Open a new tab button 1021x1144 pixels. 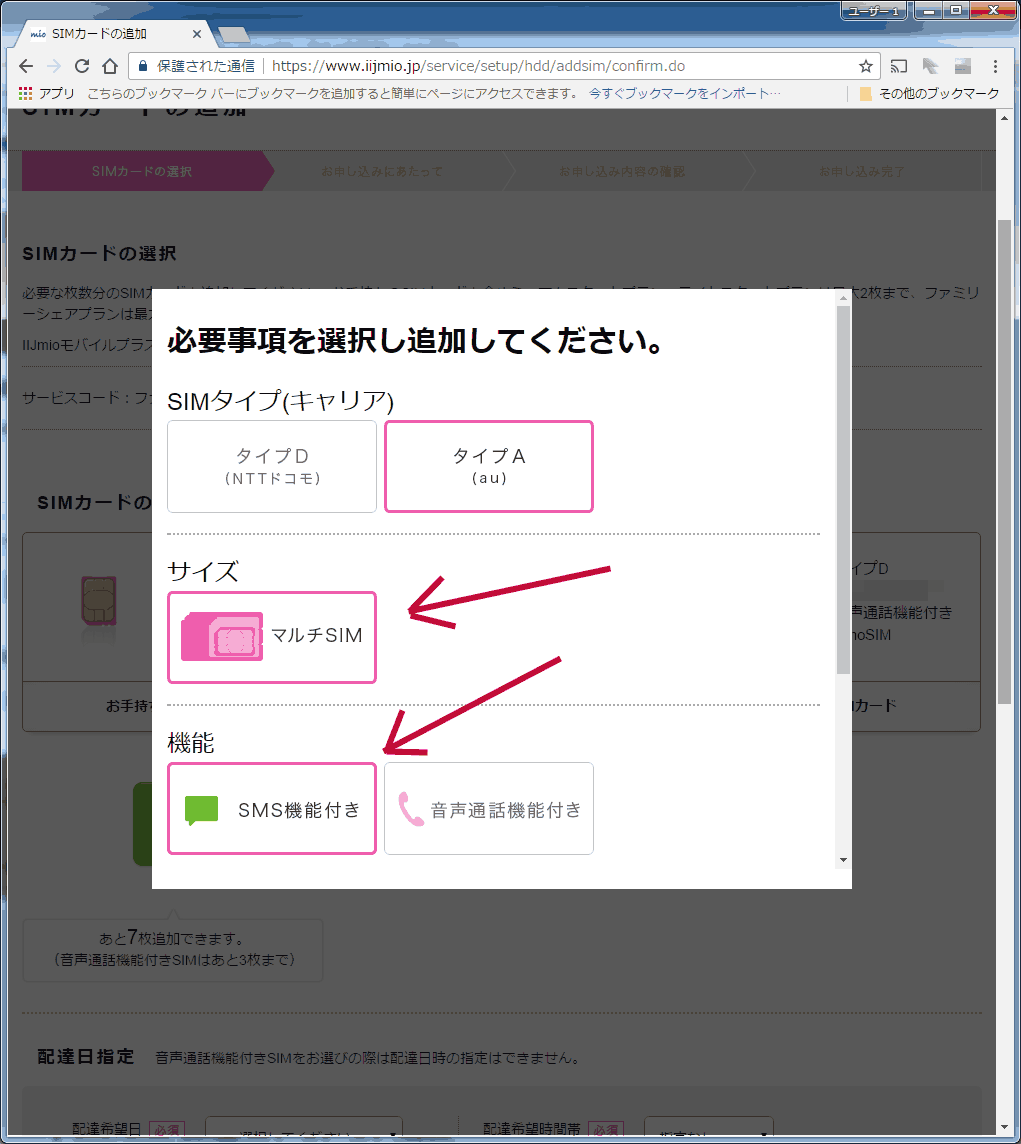pyautogui.click(x=233, y=35)
